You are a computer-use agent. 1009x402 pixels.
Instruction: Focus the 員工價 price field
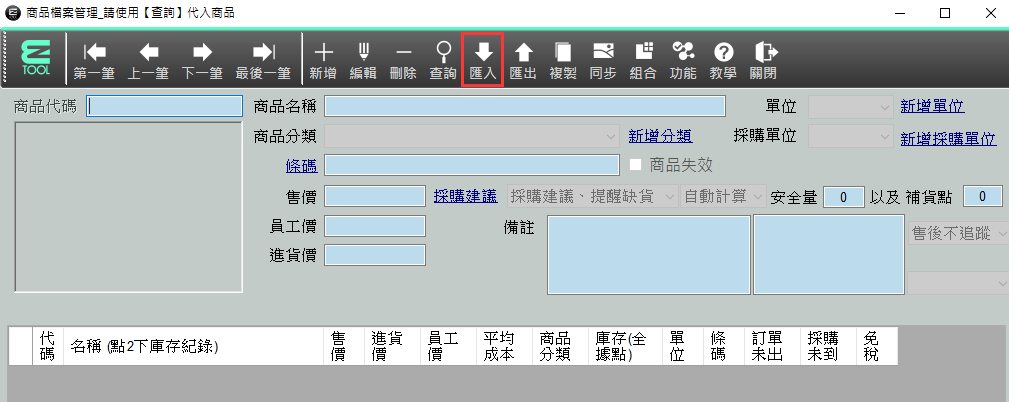[x=375, y=226]
